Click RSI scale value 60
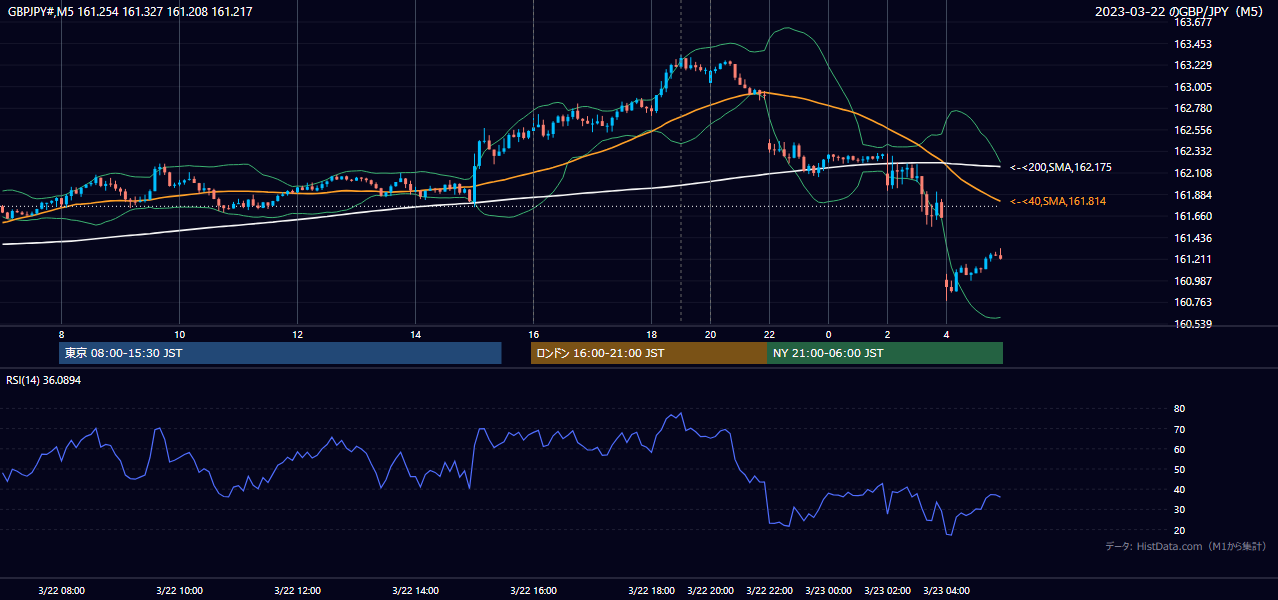Viewport: 1278px width, 600px height. click(x=1179, y=449)
